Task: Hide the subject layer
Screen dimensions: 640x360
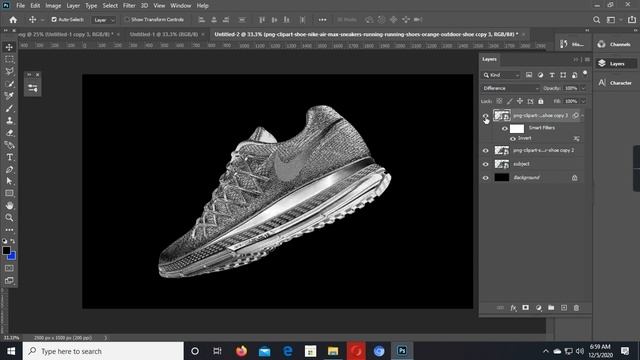Action: pyautogui.click(x=485, y=164)
